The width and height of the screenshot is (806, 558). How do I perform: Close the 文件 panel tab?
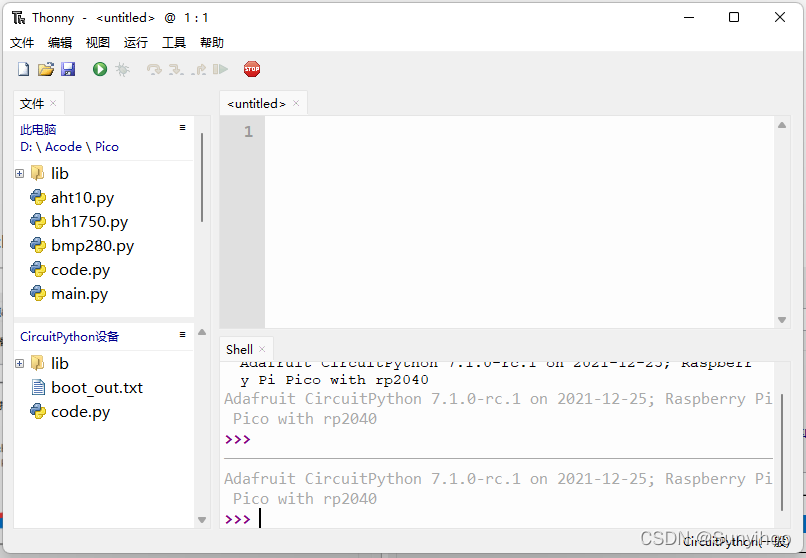[x=53, y=103]
